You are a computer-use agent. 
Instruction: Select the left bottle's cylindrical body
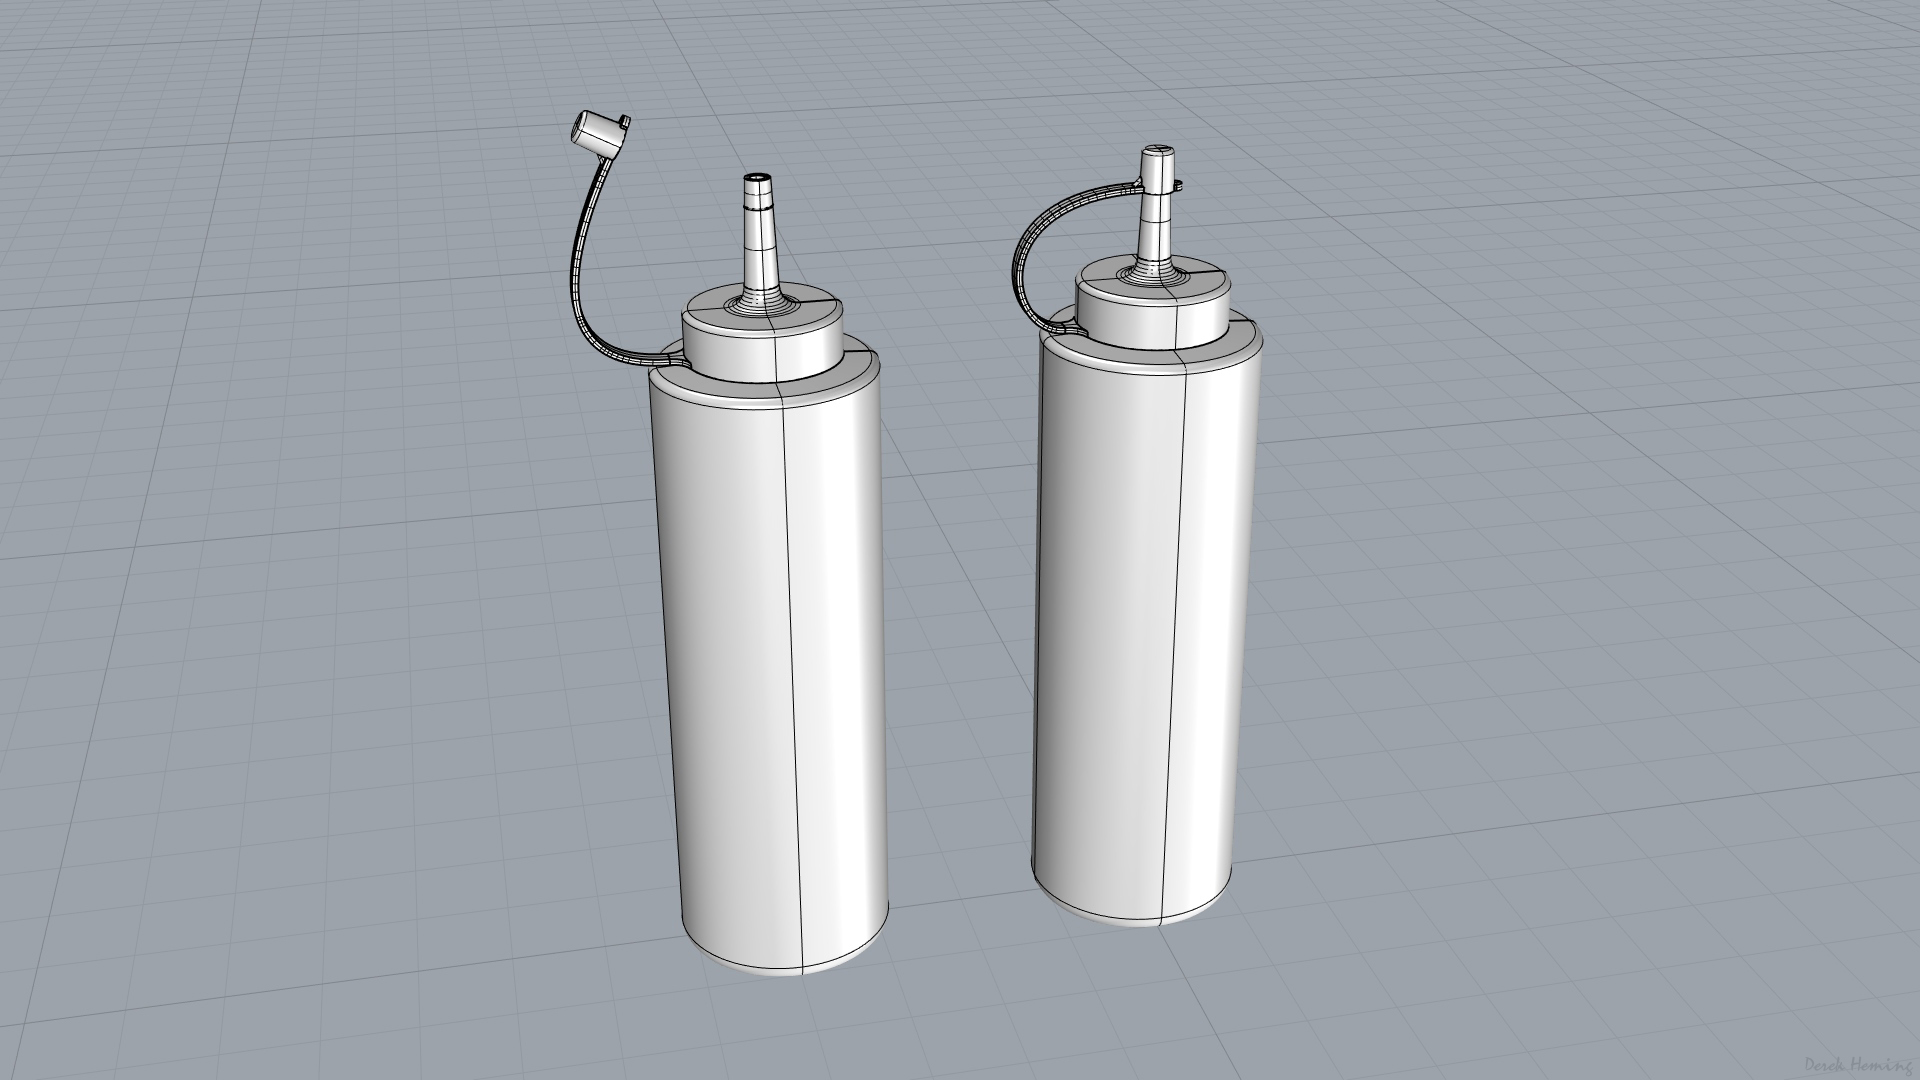(x=768, y=662)
